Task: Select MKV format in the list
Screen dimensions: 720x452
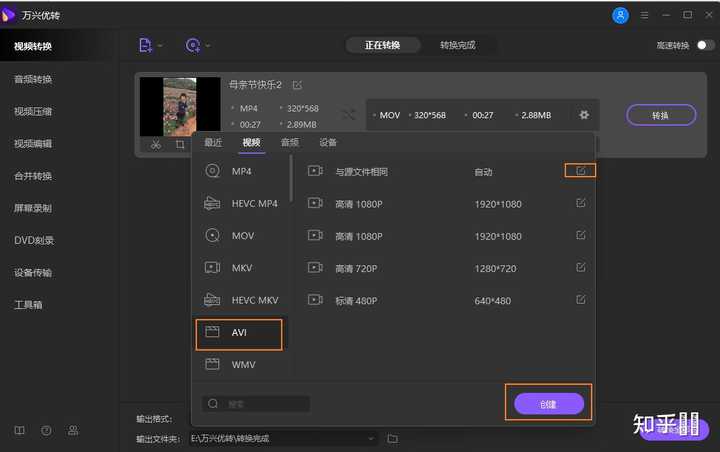Action: [x=241, y=268]
